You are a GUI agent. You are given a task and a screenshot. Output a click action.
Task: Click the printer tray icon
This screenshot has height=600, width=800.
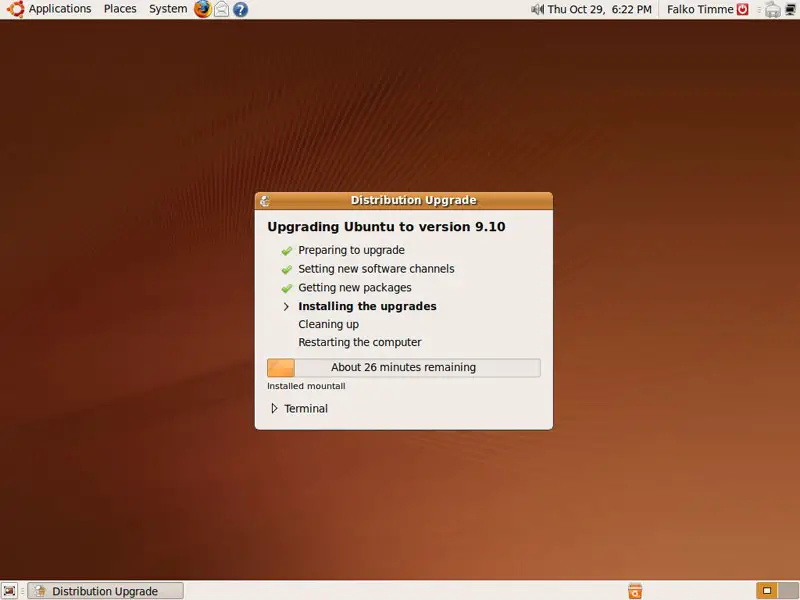[772, 9]
